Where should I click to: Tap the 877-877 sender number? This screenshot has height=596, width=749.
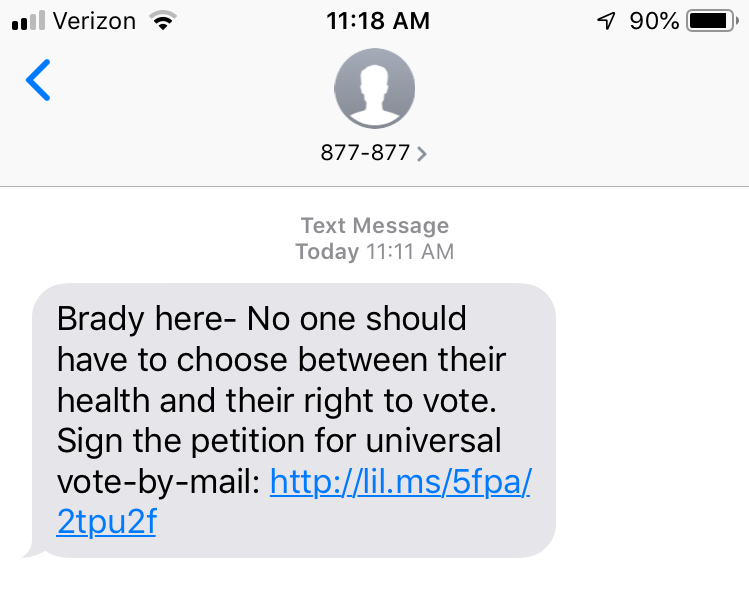[365, 154]
